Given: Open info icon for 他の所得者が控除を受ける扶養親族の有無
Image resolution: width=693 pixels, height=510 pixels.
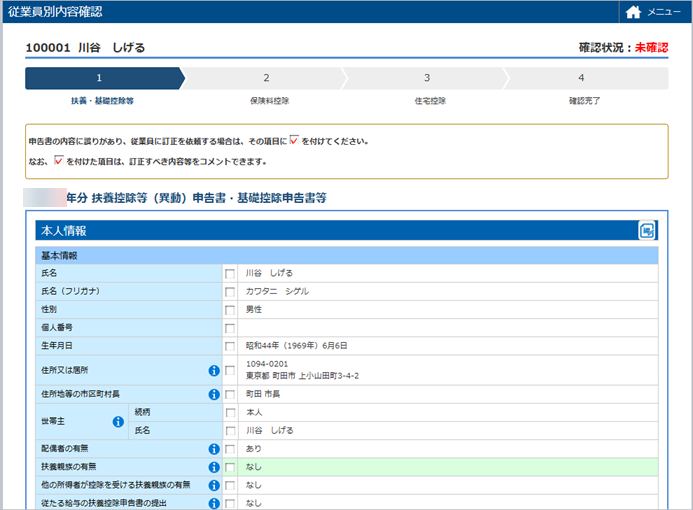Looking at the screenshot, I should tap(214, 485).
